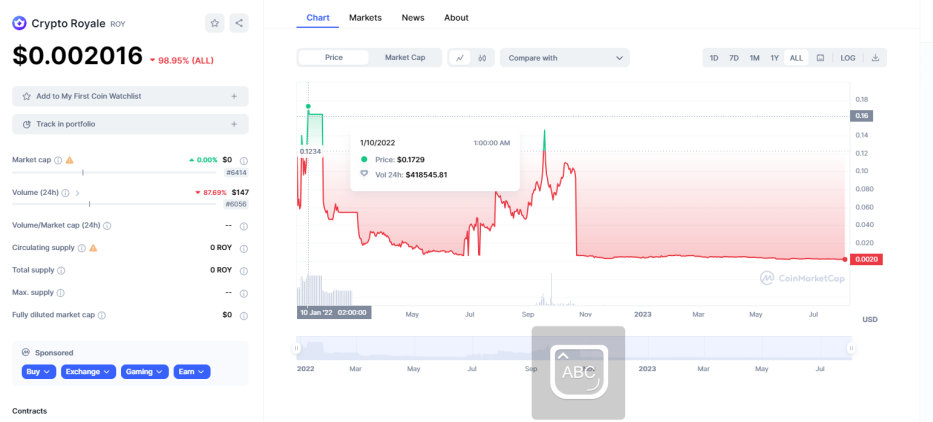This screenshot has height=422, width=933.
Task: Click Add to My First Coin Watchlist
Action: [130, 96]
